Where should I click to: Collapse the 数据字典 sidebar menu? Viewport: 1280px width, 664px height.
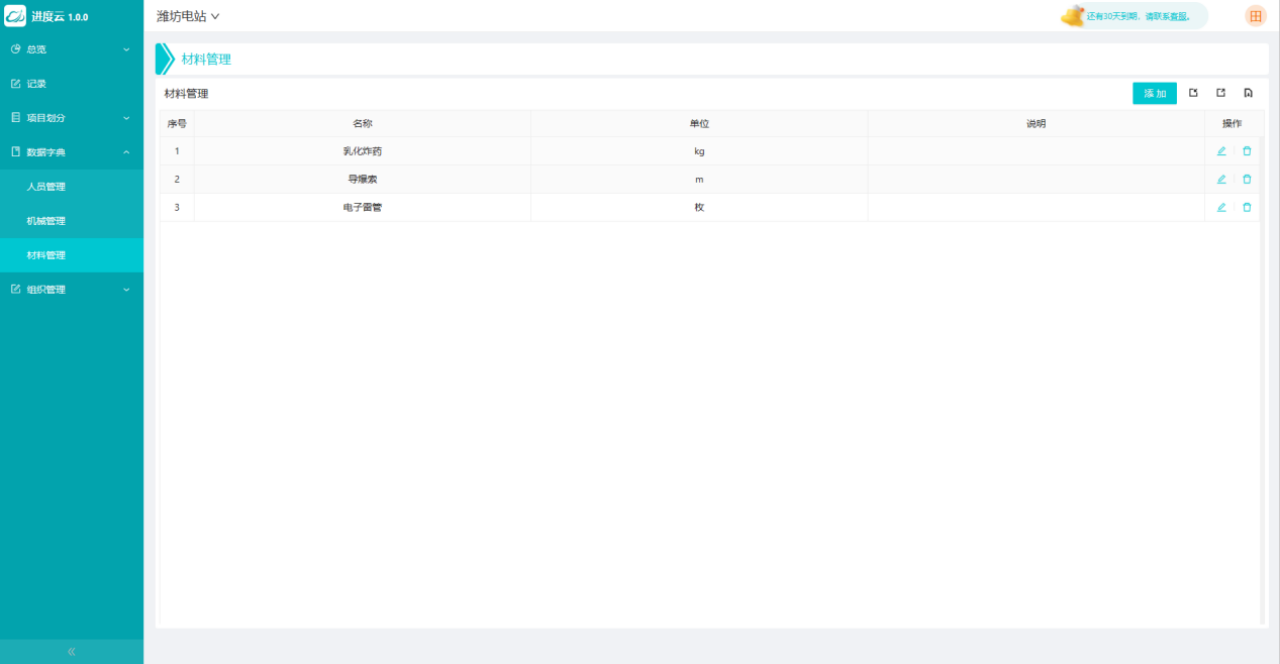click(x=71, y=152)
